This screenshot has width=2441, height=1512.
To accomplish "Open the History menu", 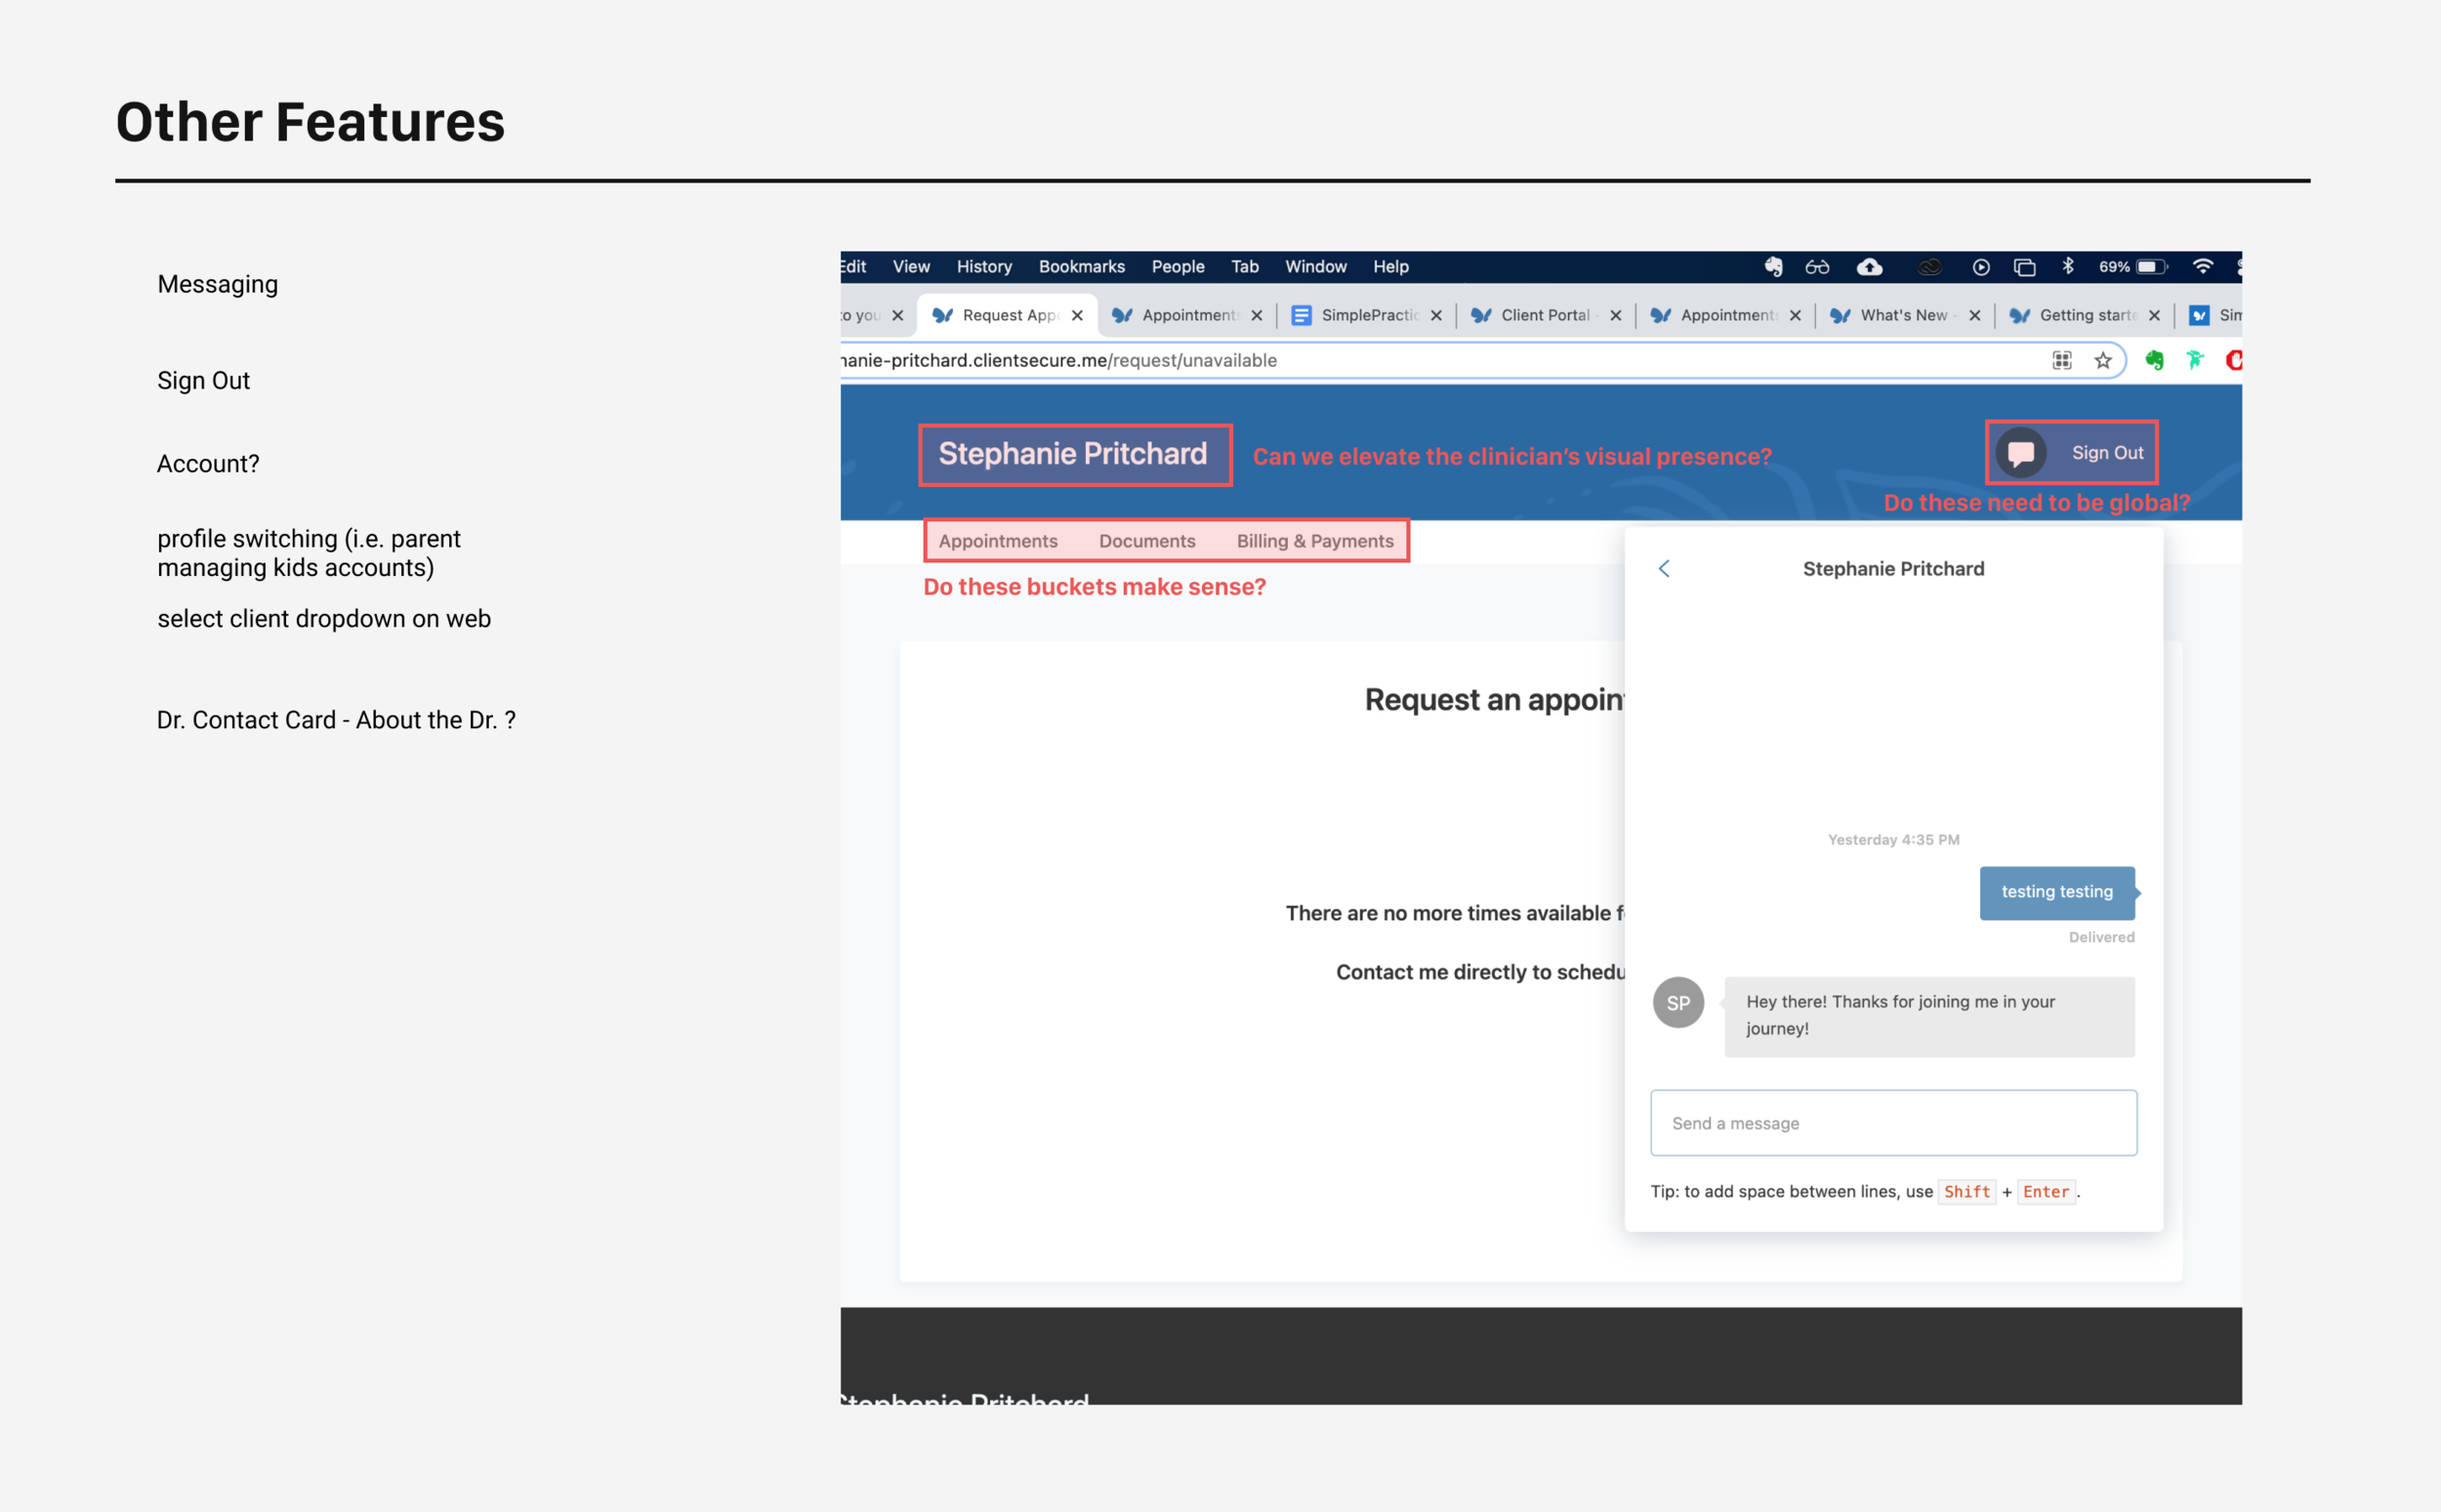I will (x=984, y=267).
